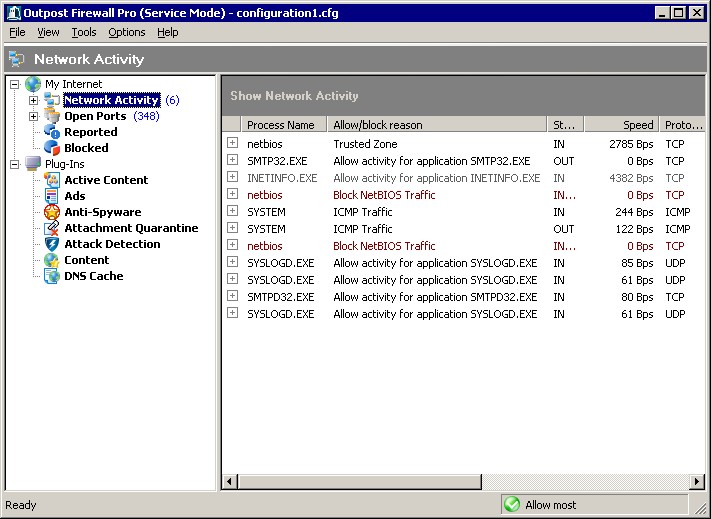Expand the SYSTEM ICMP OUT row
The height and width of the screenshot is (519, 711).
233,228
